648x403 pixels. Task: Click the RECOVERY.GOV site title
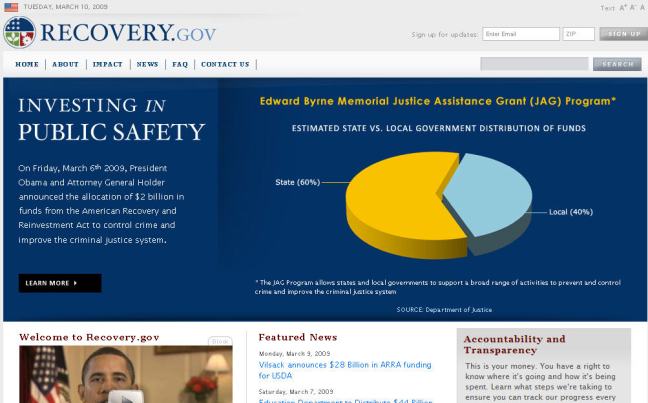pos(128,33)
